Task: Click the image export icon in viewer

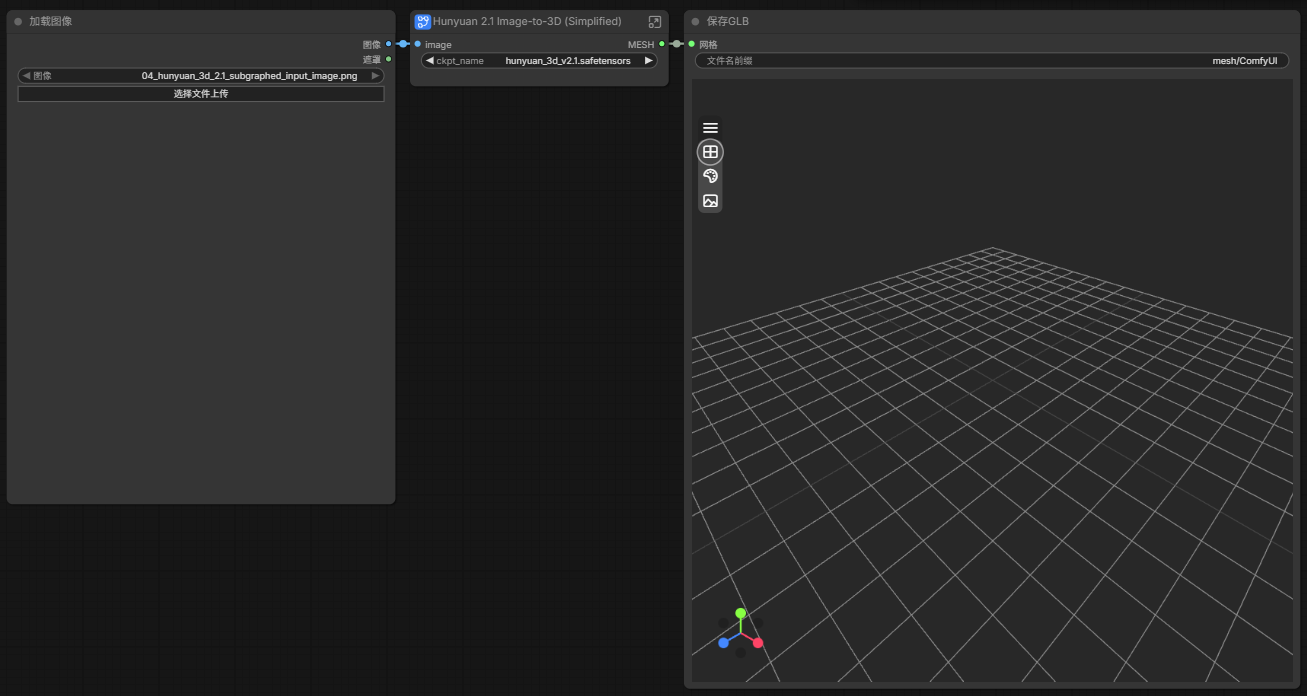Action: click(x=710, y=201)
